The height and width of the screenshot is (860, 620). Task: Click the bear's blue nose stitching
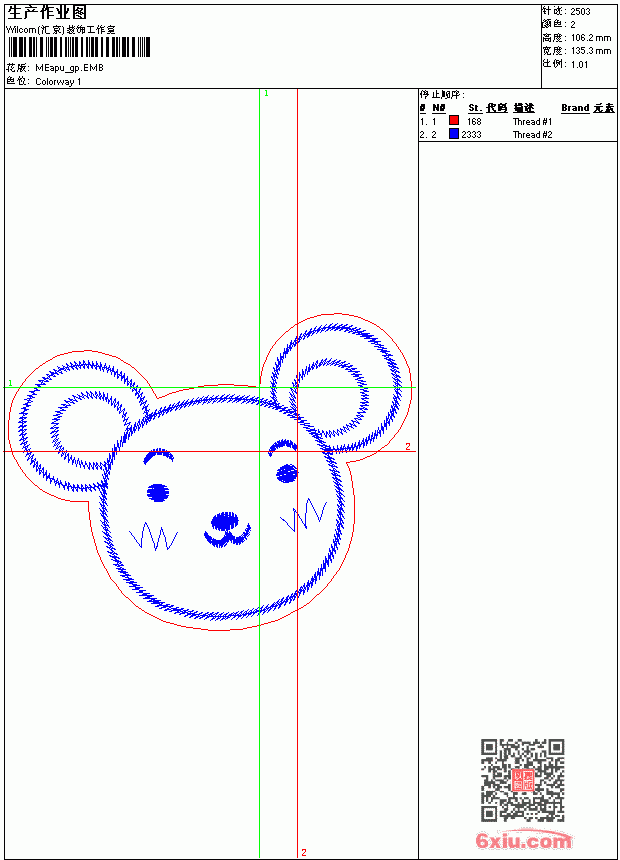227,529
